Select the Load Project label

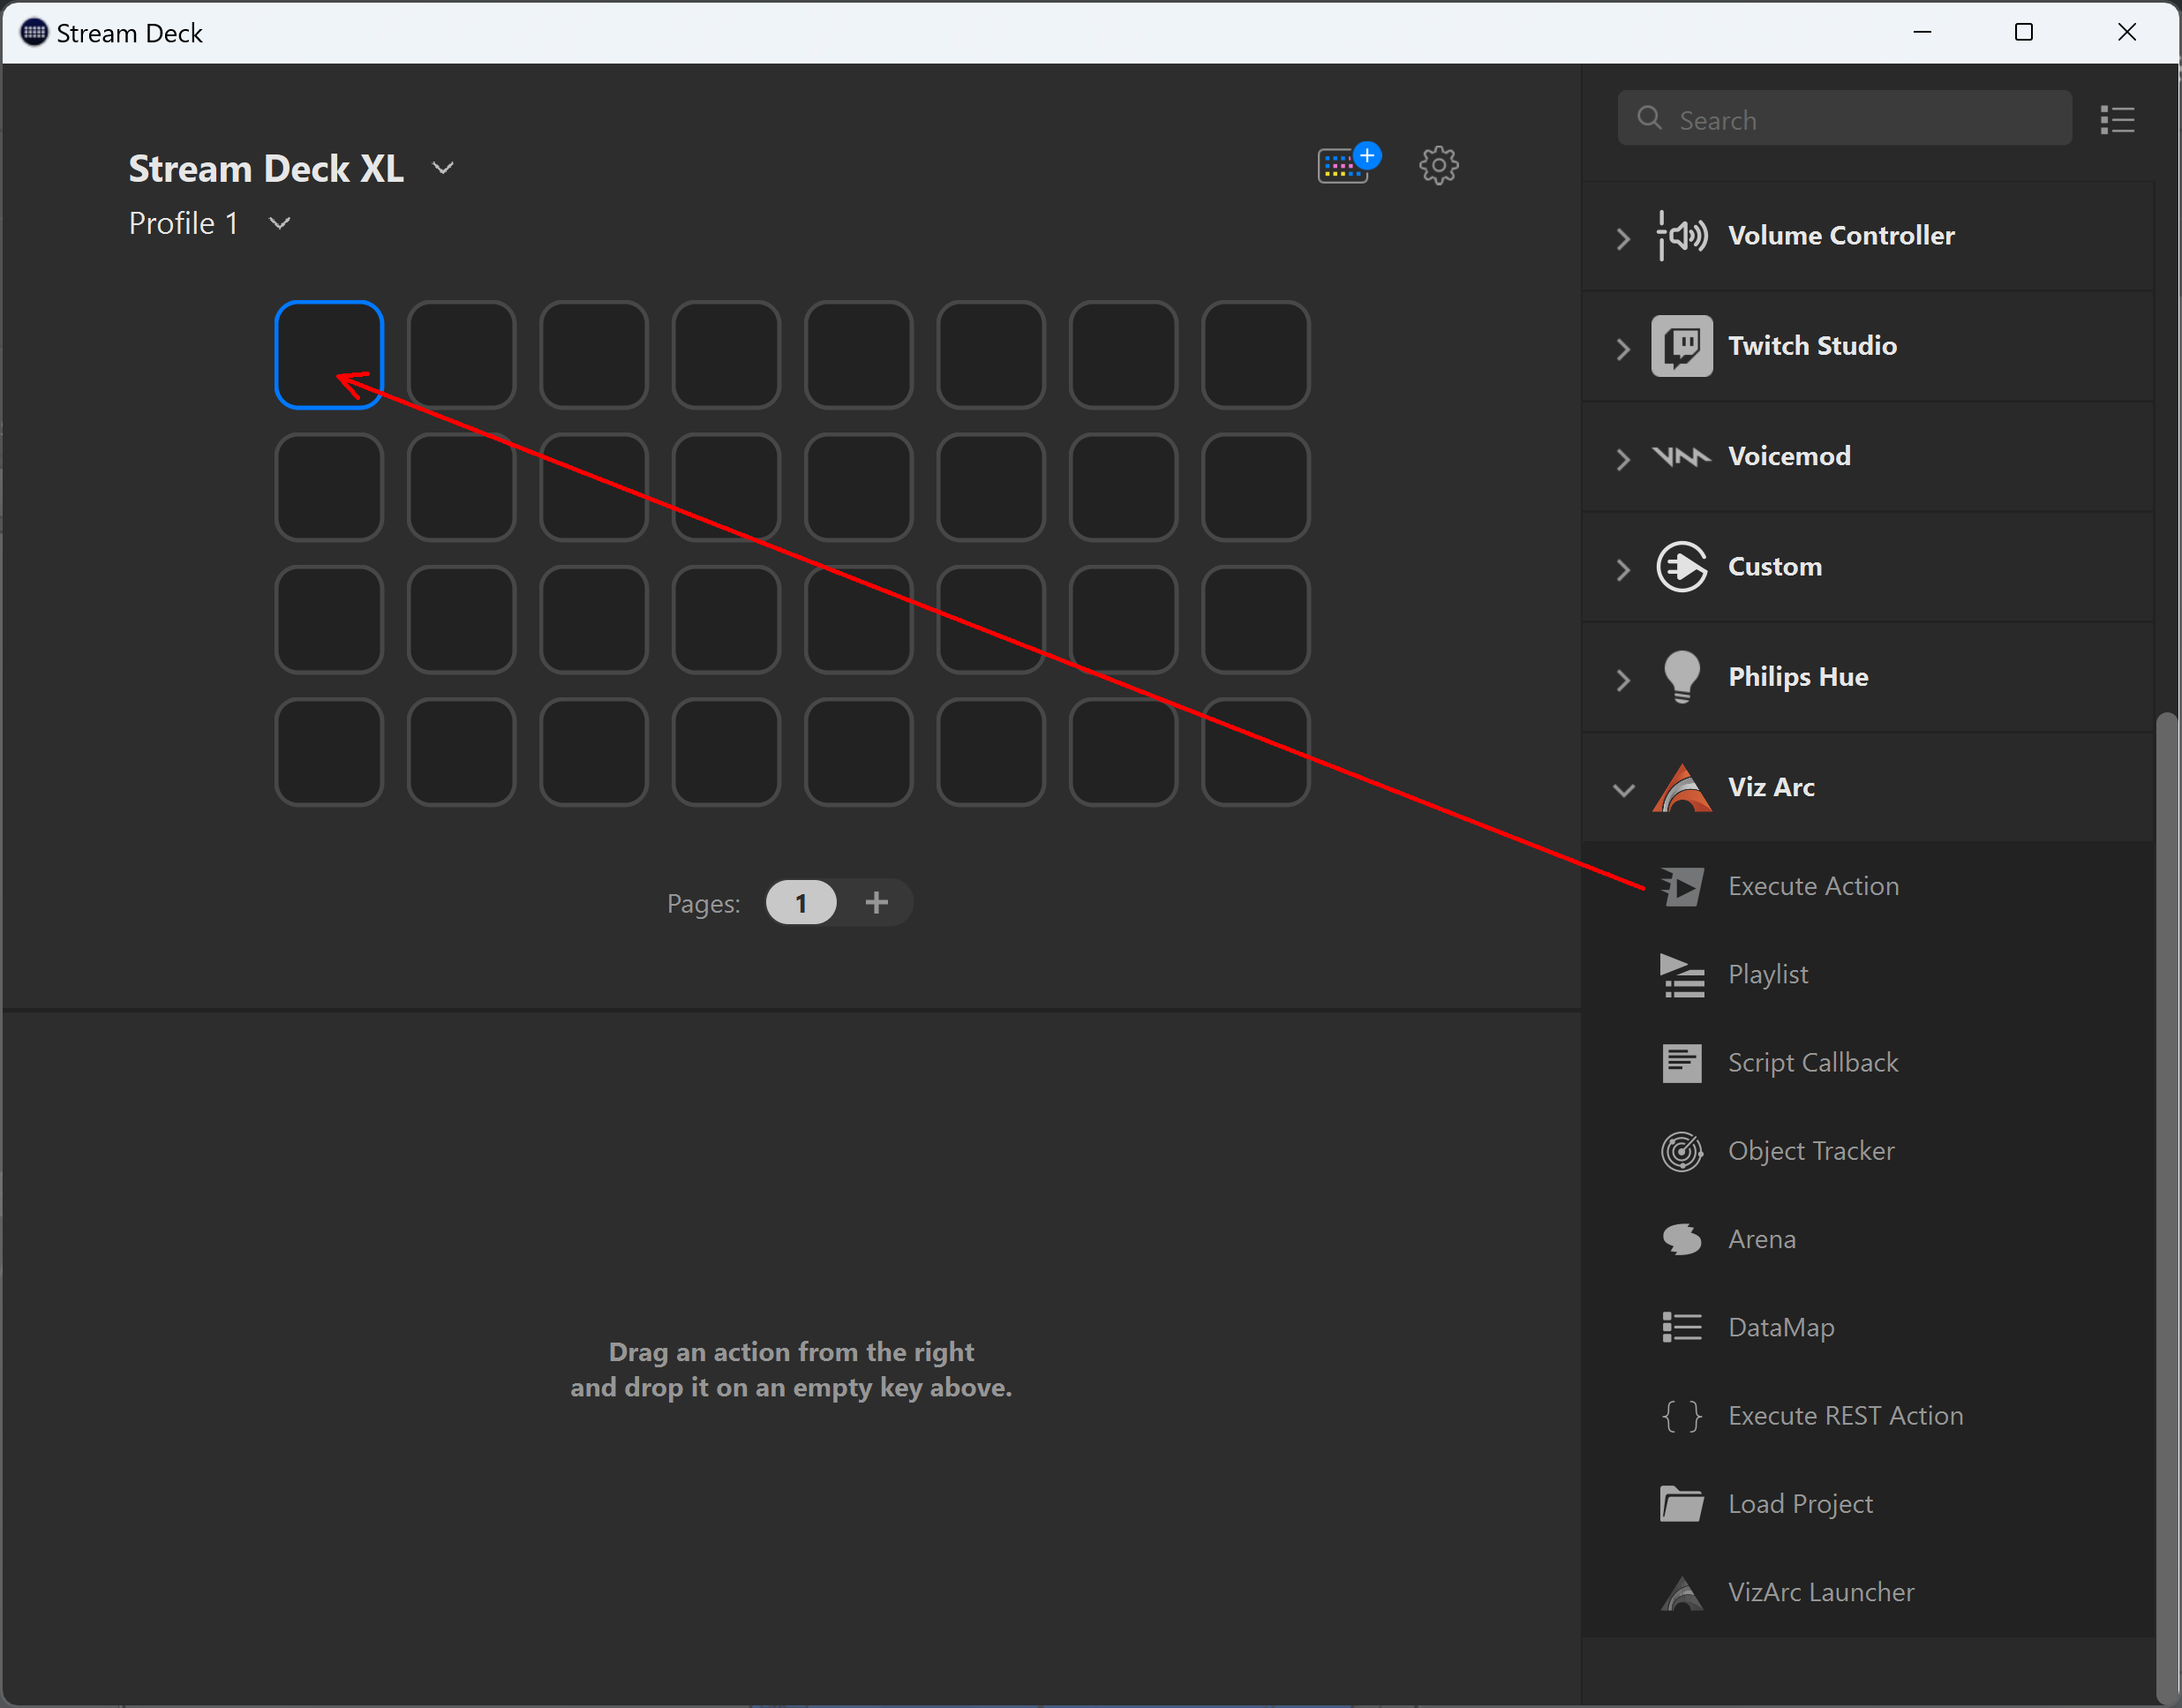(1800, 1504)
